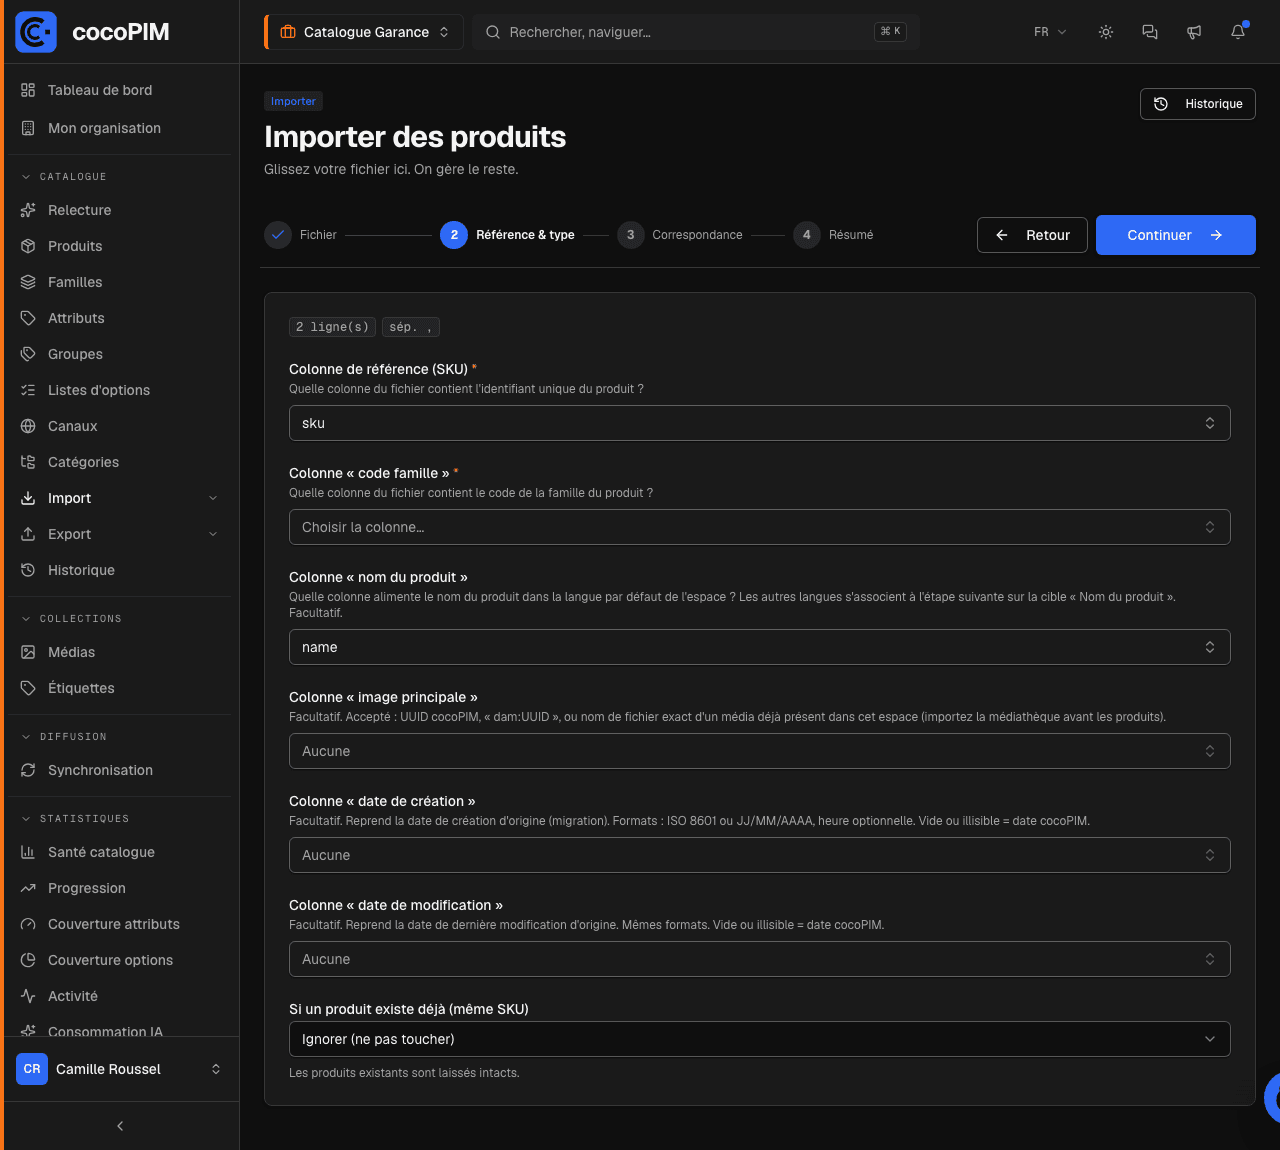Viewport: 1280px width, 1150px height.
Task: Choose the code famille column dropdown
Action: (759, 527)
